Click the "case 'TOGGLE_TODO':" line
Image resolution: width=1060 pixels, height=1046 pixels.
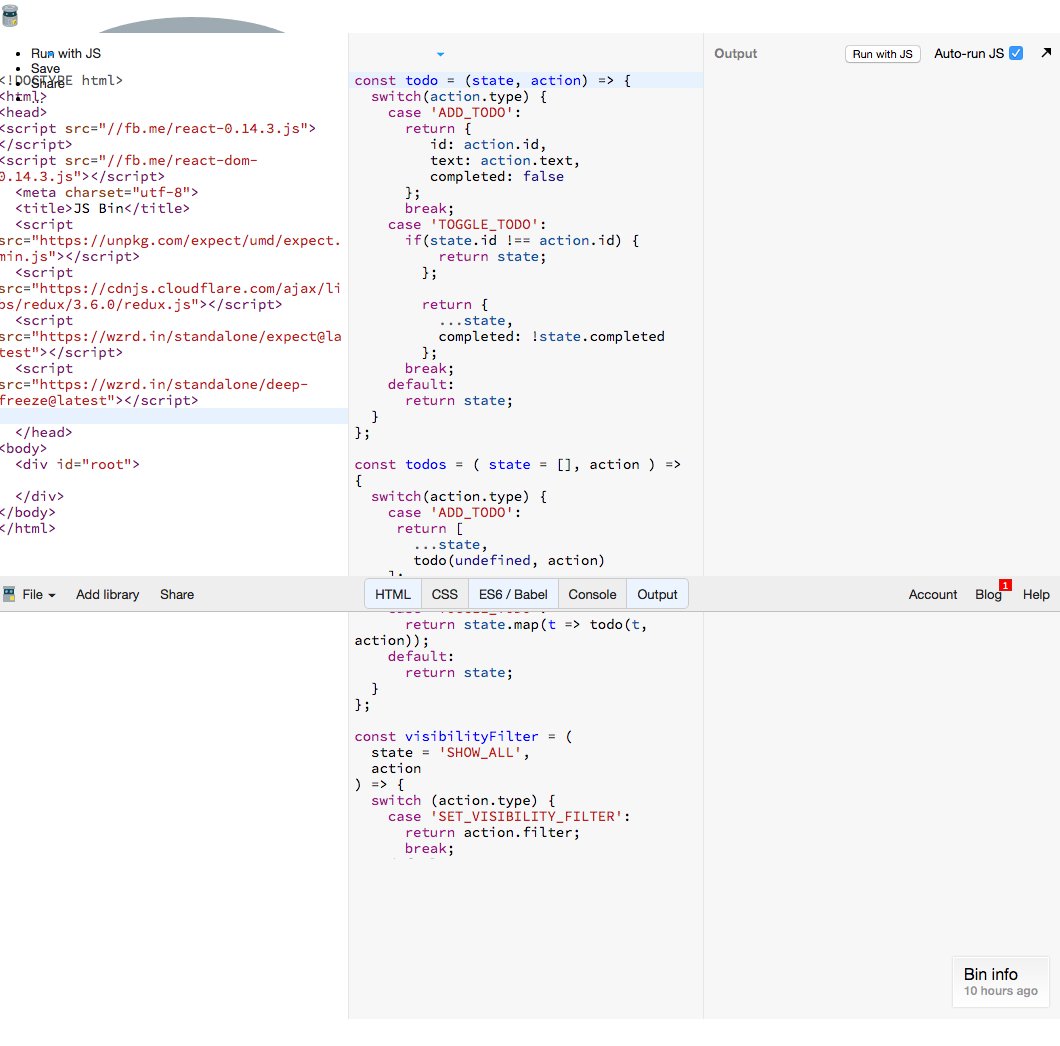pos(466,224)
